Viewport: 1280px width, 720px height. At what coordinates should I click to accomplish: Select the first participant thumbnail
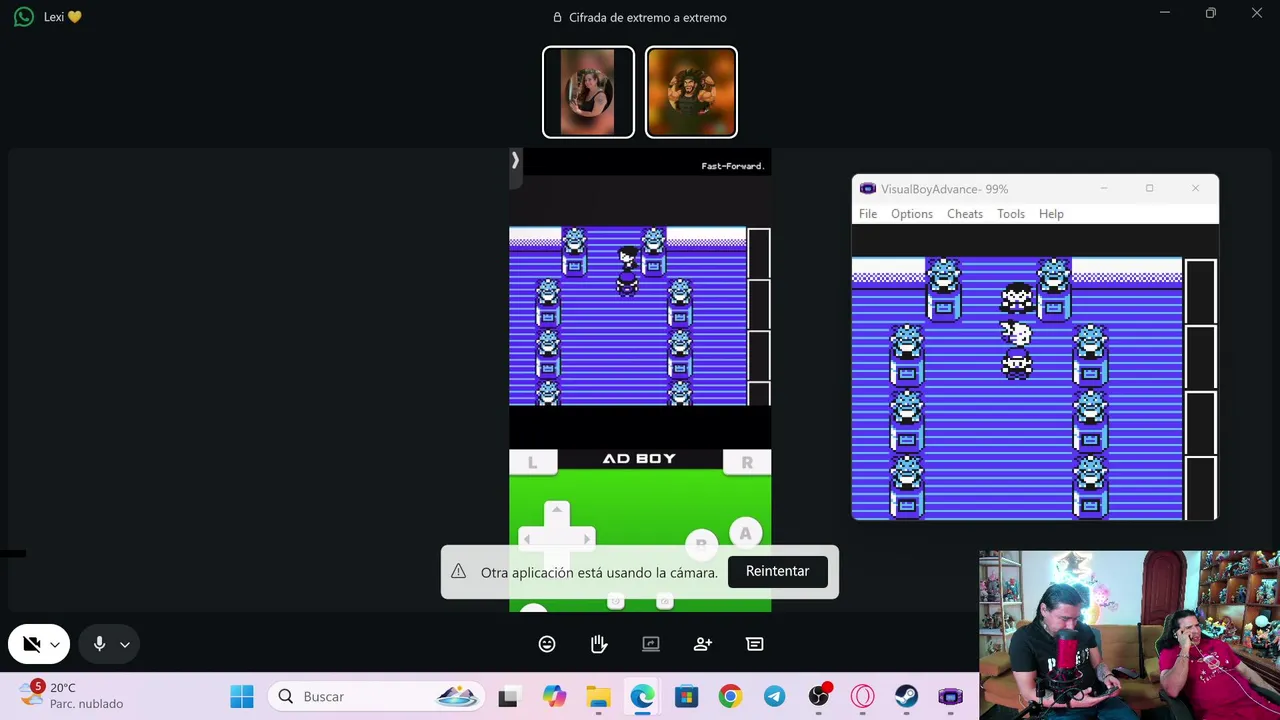[588, 92]
